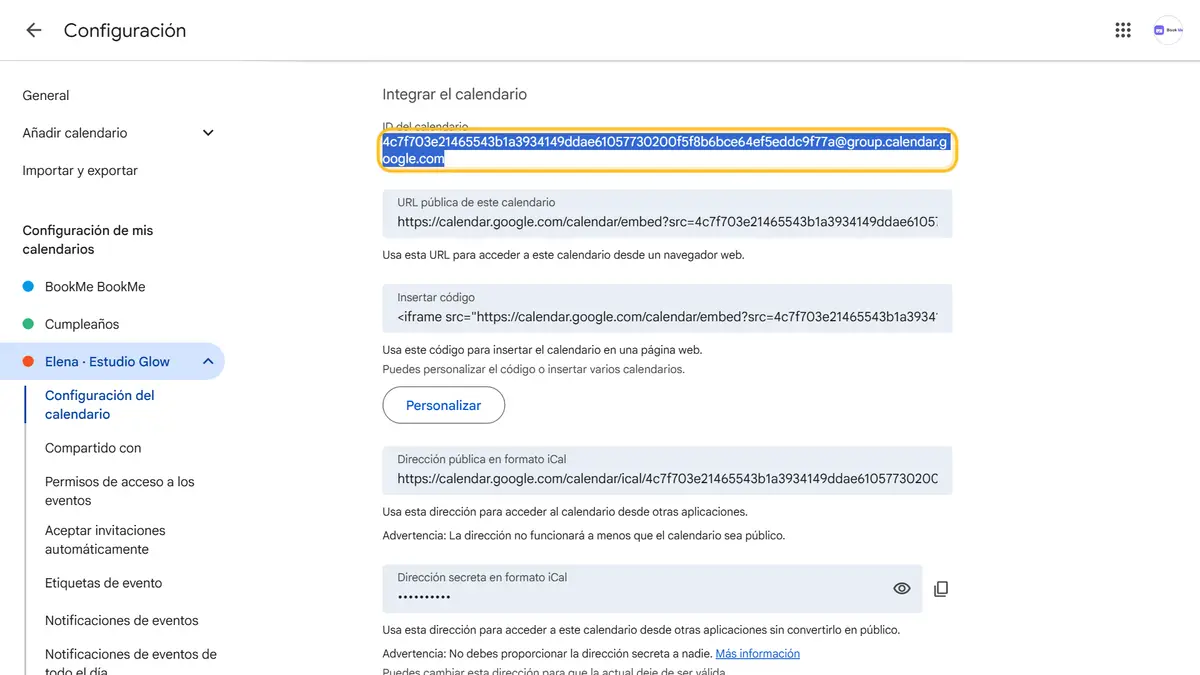The height and width of the screenshot is (675, 1200).
Task: Open BookMe BookMe calendar settings
Action: click(x=95, y=287)
